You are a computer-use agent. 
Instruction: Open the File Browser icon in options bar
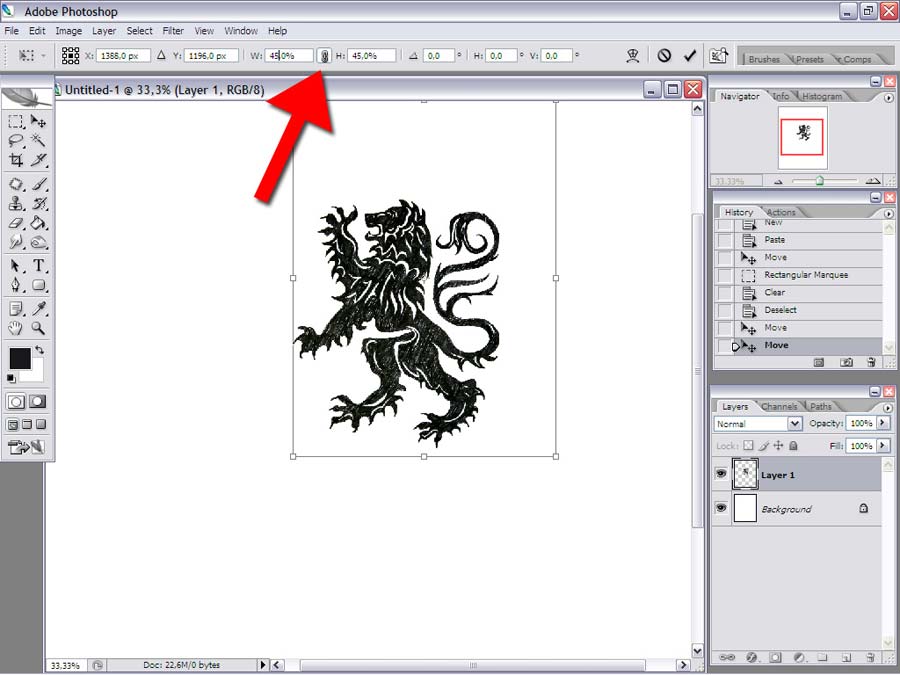click(x=719, y=56)
